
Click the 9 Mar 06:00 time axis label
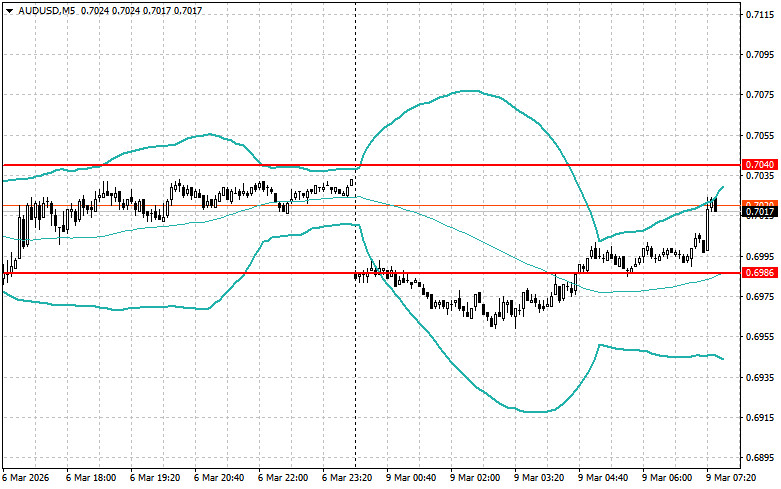point(667,478)
